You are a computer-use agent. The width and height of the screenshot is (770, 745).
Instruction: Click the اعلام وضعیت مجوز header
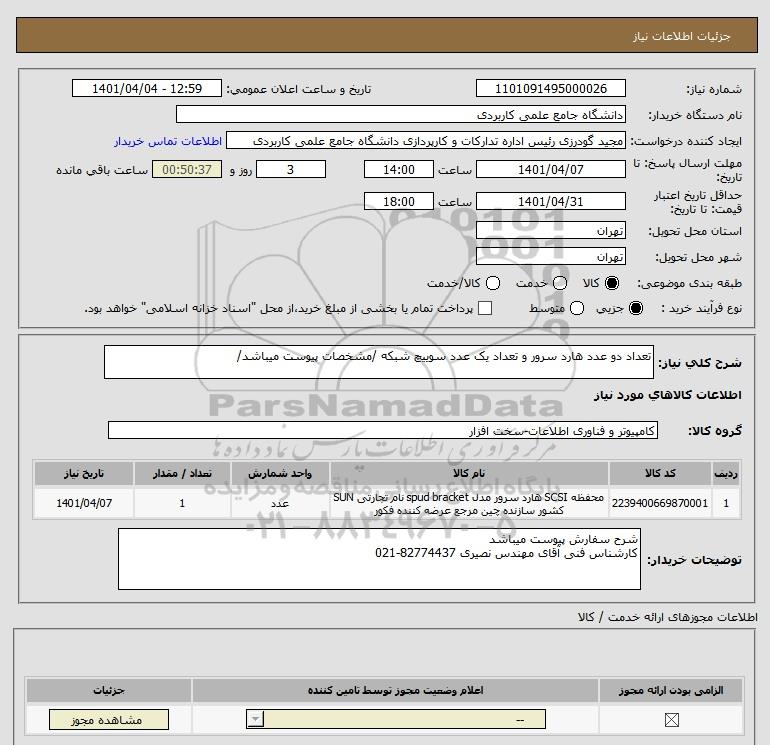click(x=395, y=690)
